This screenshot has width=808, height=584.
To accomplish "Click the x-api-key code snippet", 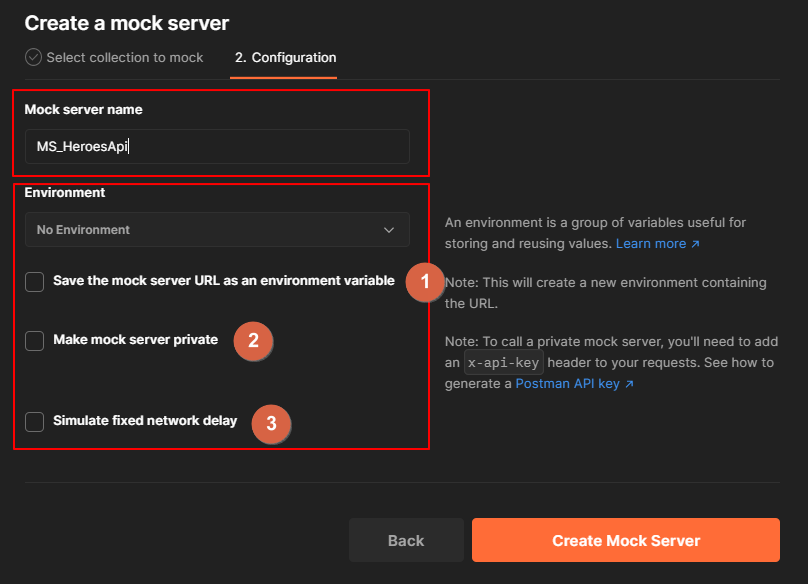I will click(503, 362).
